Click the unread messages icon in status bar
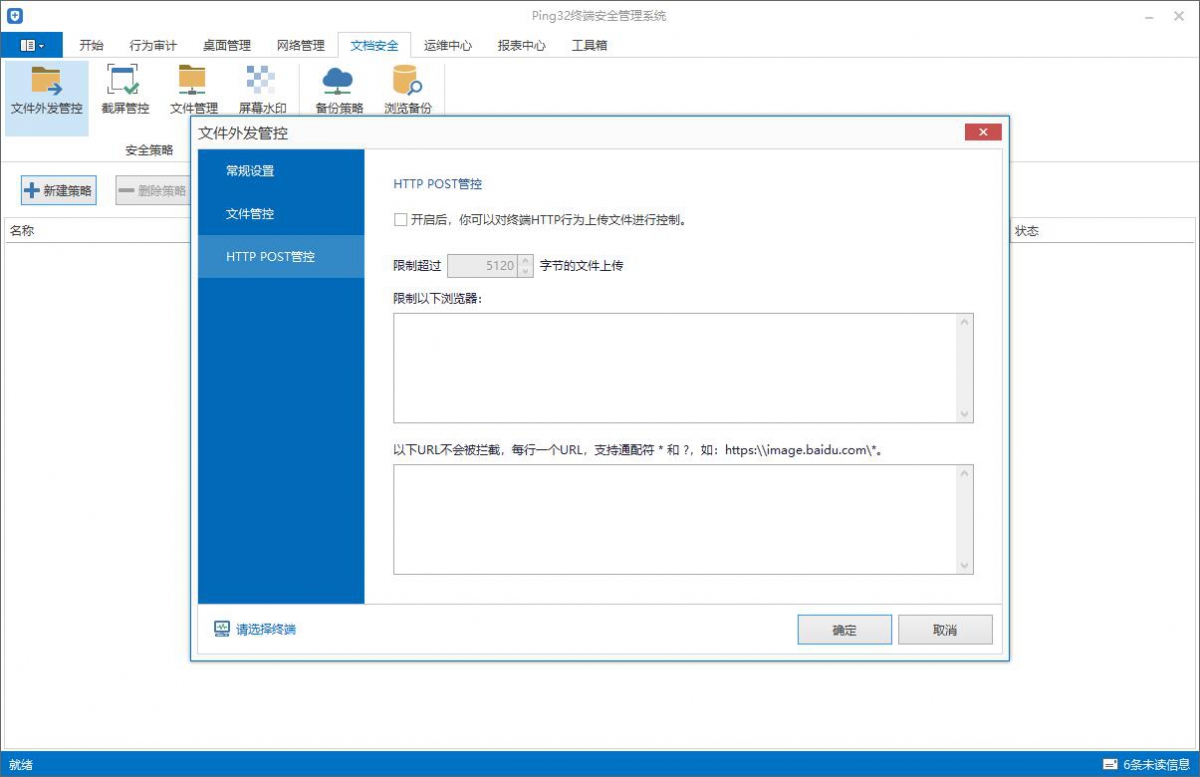Screen dimensions: 1200x777 [1110, 761]
